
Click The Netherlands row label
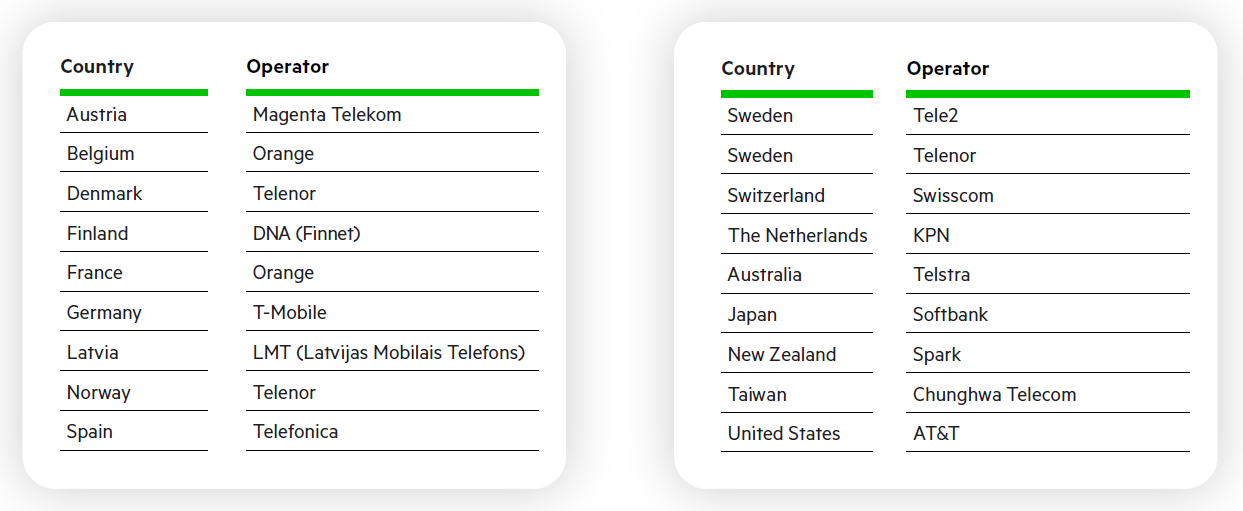798,236
